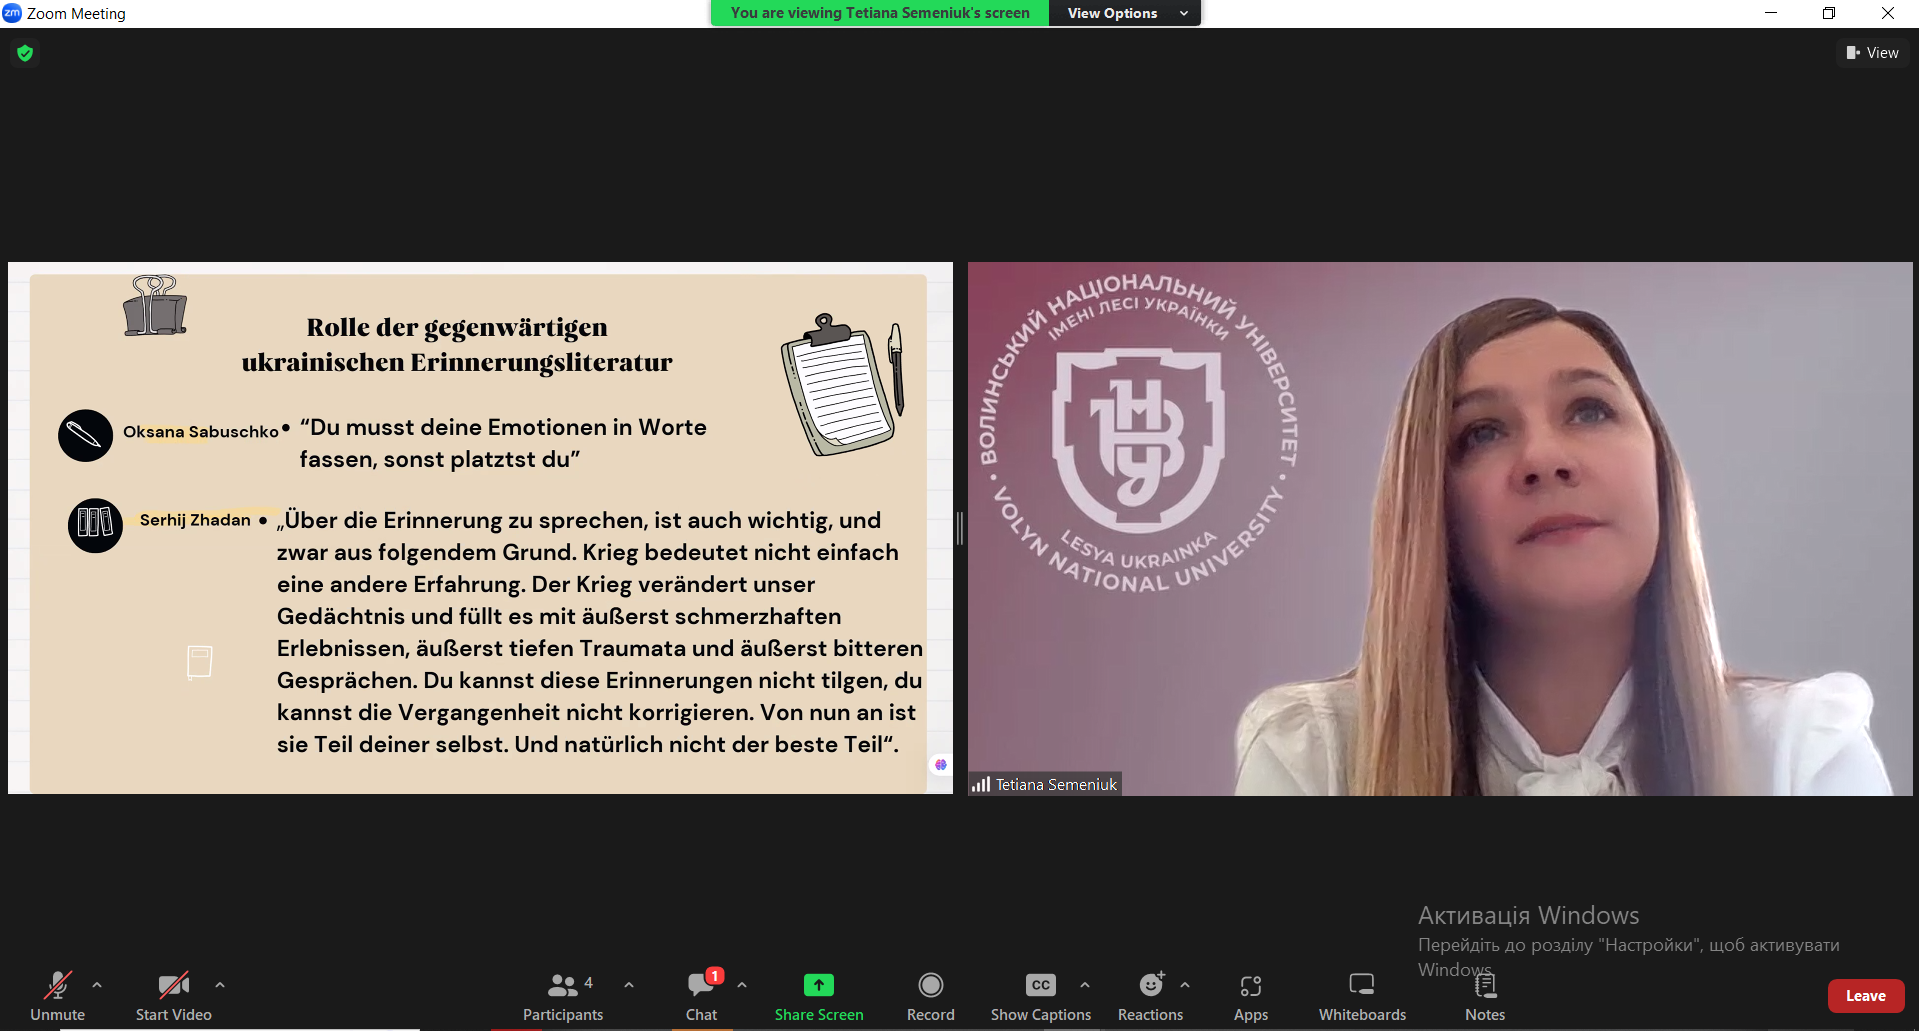Open the Apps panel
The width and height of the screenshot is (1919, 1031).
1250,996
